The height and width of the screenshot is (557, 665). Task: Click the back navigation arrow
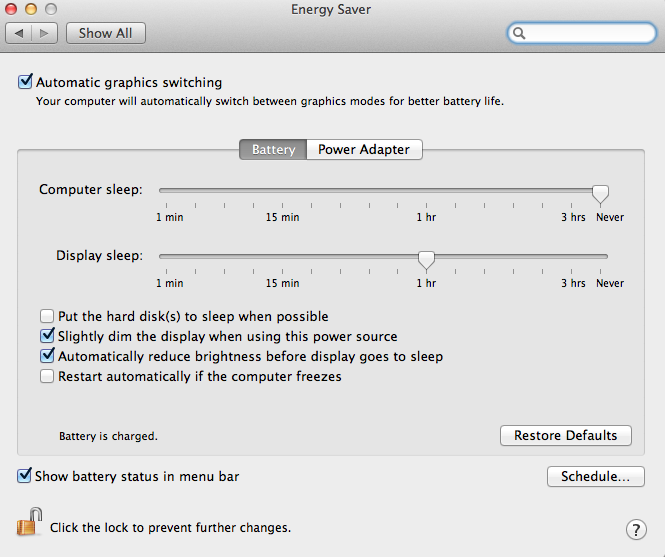pos(19,33)
